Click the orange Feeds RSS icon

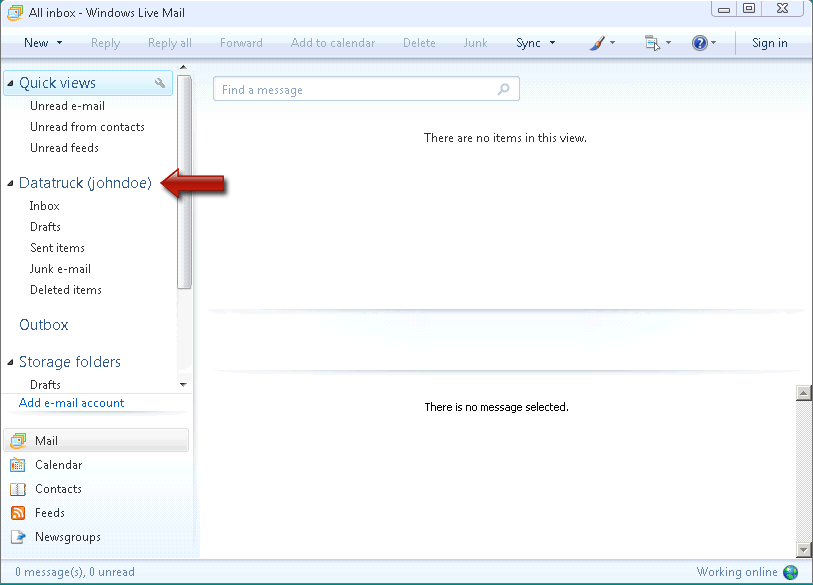[18, 513]
